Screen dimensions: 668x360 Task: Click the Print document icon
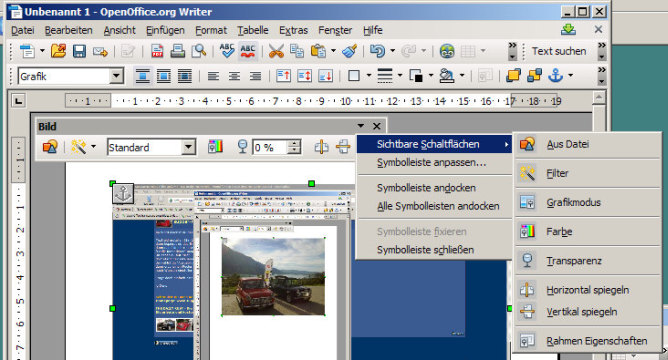point(178,51)
